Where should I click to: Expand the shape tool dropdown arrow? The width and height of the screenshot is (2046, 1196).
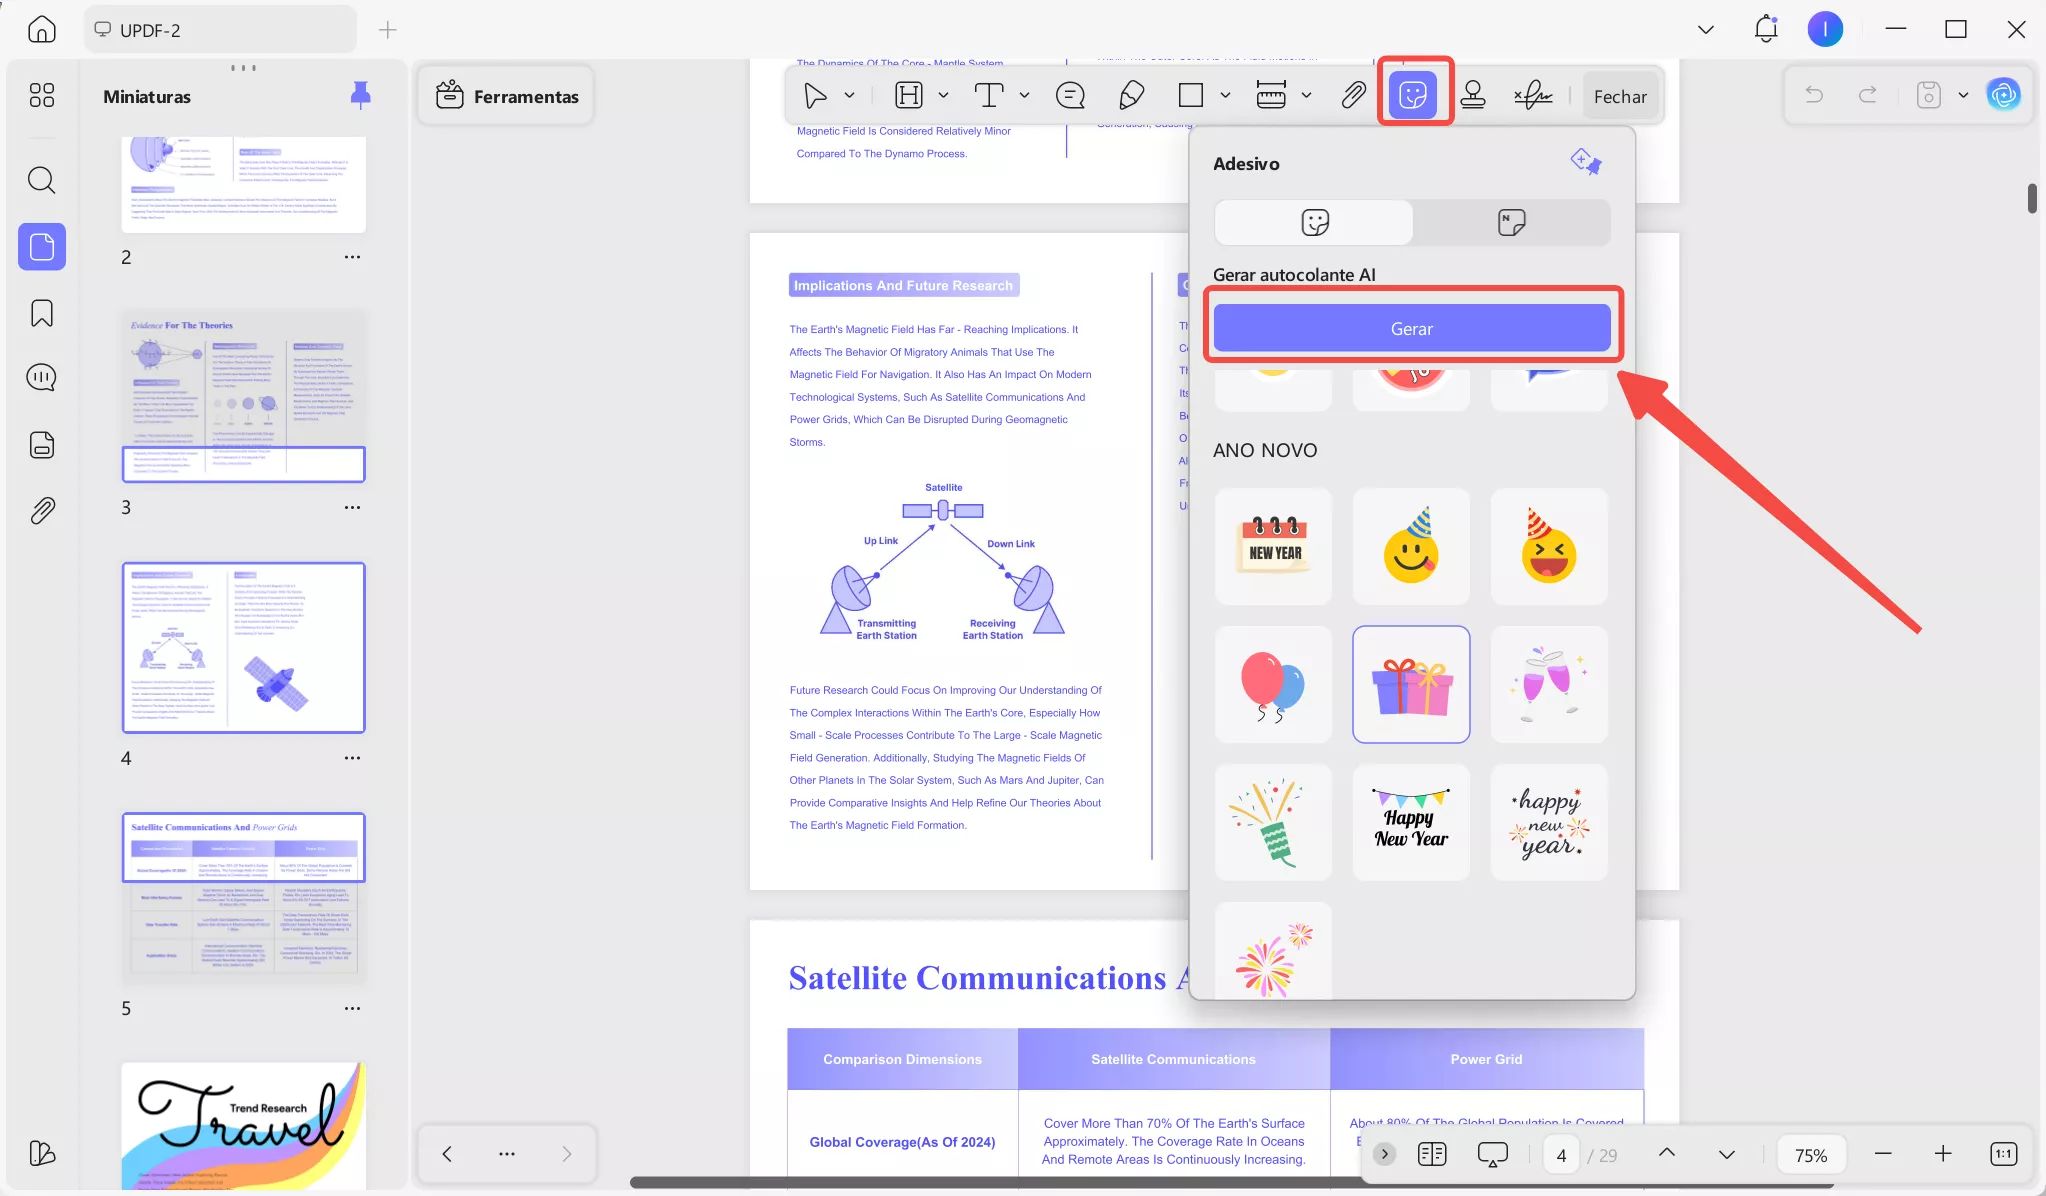(x=1225, y=95)
